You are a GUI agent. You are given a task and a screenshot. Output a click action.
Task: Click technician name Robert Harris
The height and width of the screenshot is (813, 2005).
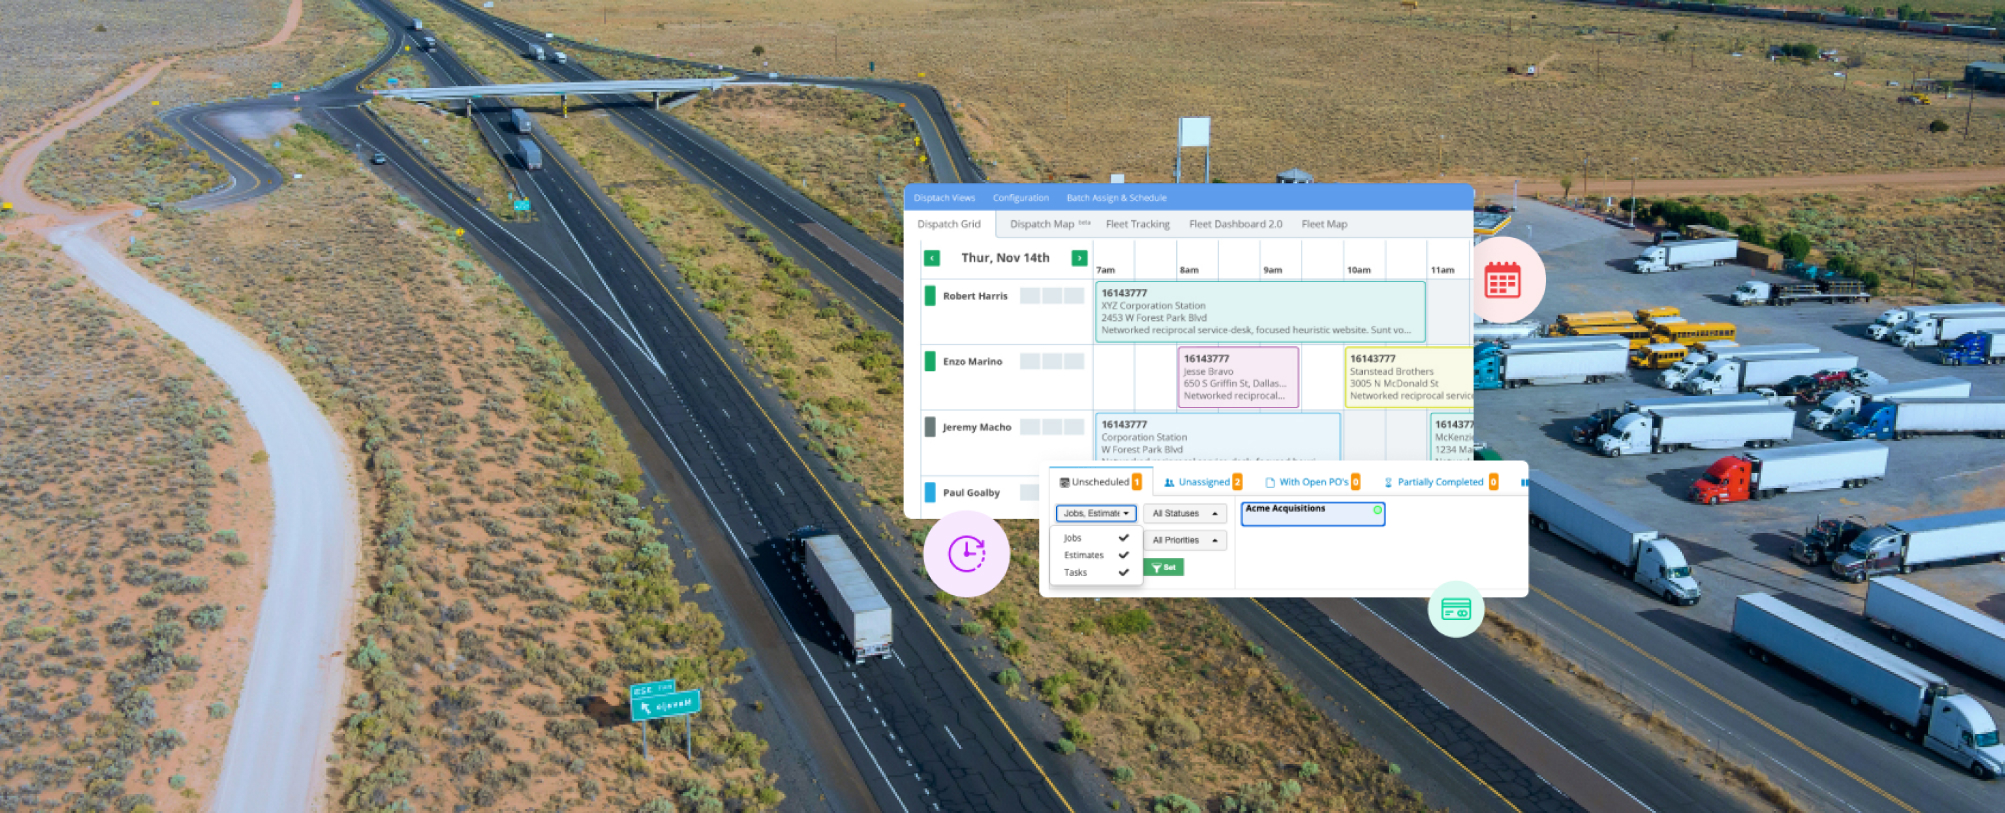pyautogui.click(x=975, y=296)
